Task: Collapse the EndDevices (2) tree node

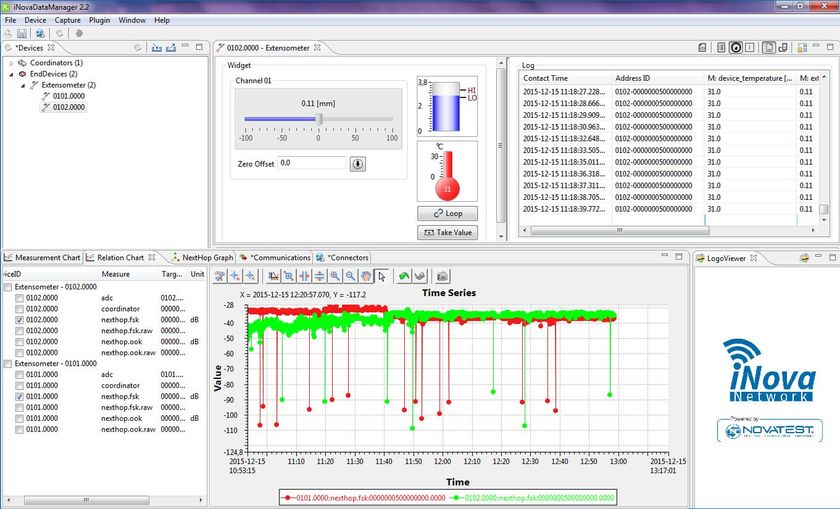Action: point(11,74)
